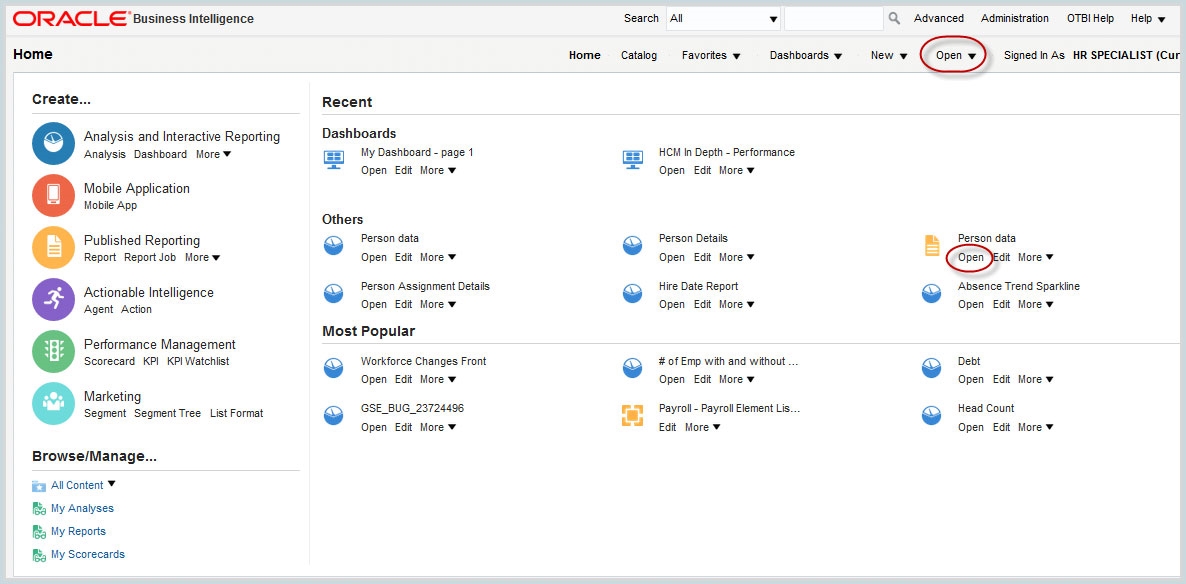Screen dimensions: 1186x584
Task: Open the Dashboards menu in header
Action: point(805,56)
